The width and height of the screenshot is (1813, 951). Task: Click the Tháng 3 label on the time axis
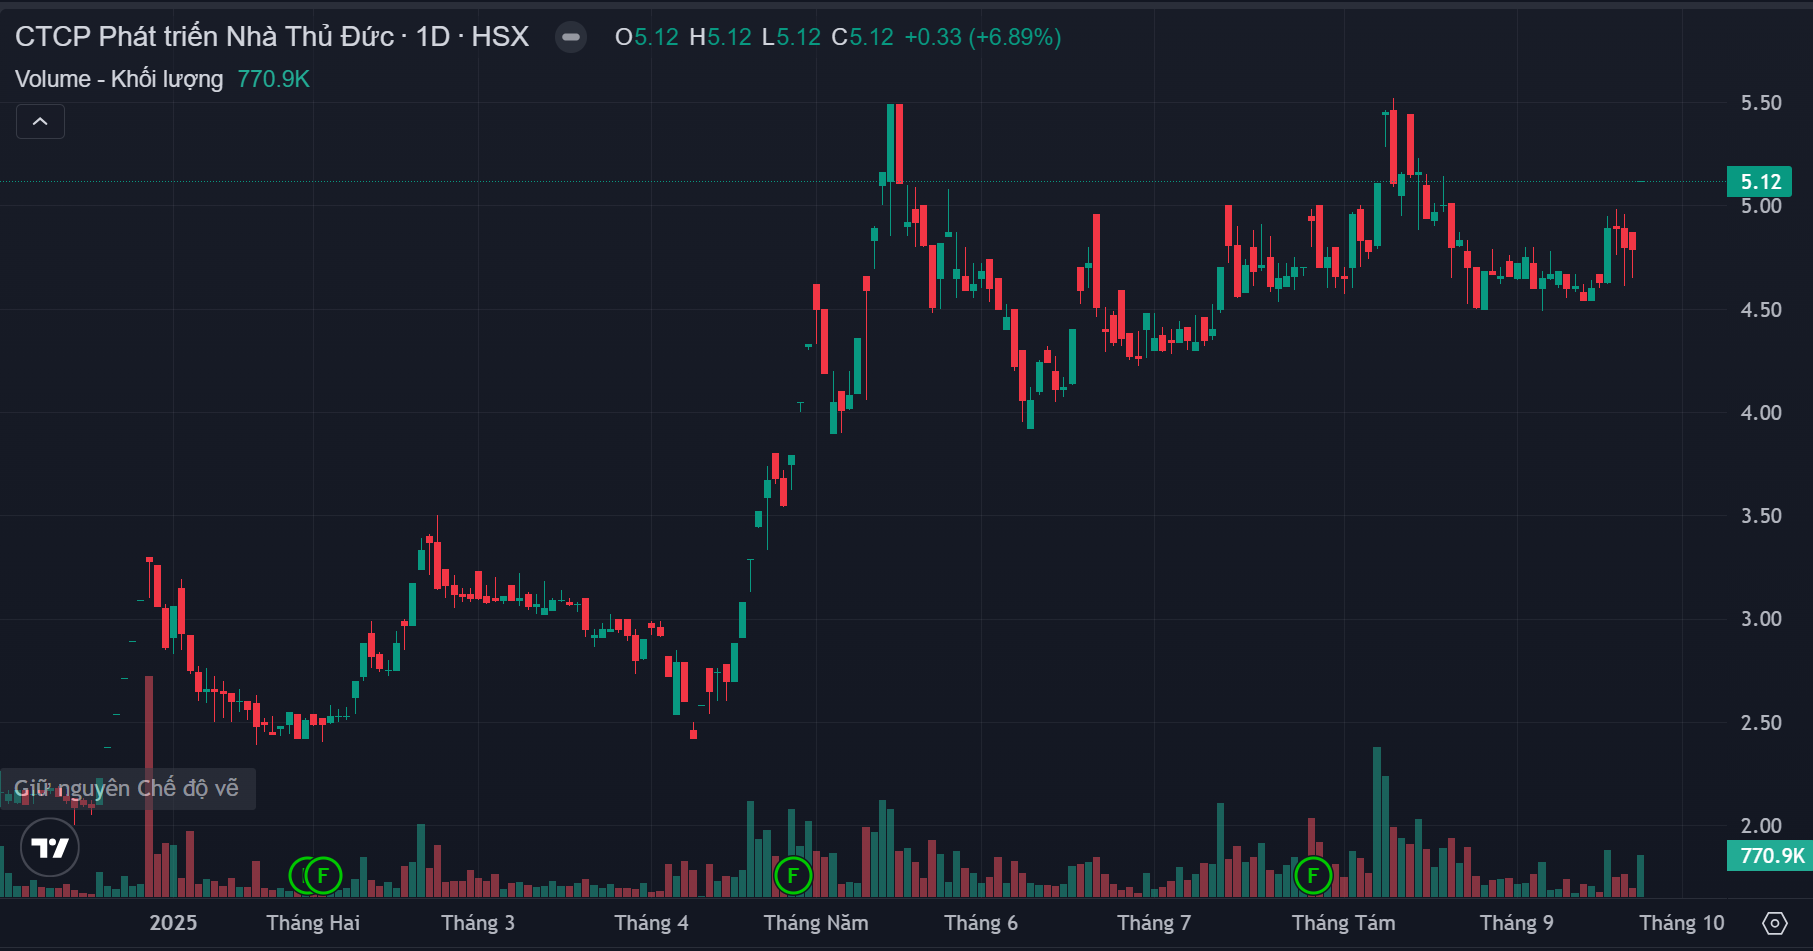[x=478, y=923]
